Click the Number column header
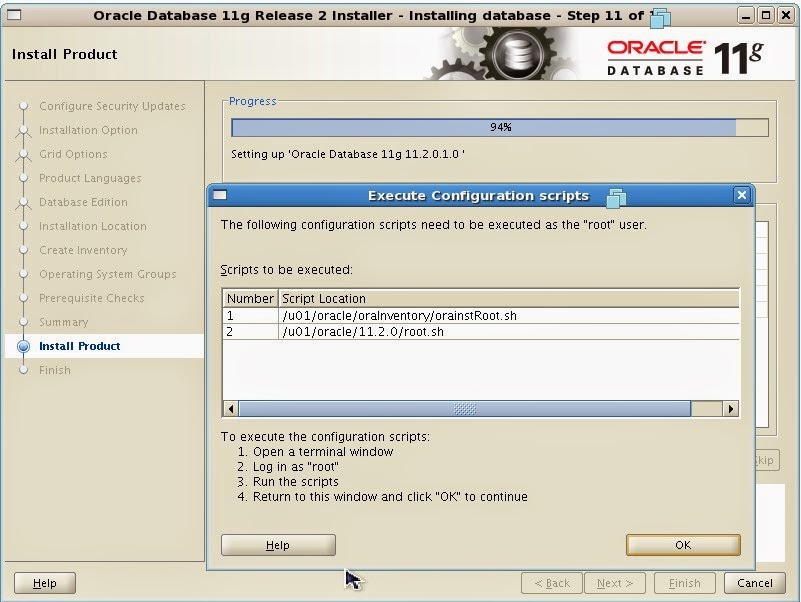This screenshot has height=602, width=801. click(250, 298)
